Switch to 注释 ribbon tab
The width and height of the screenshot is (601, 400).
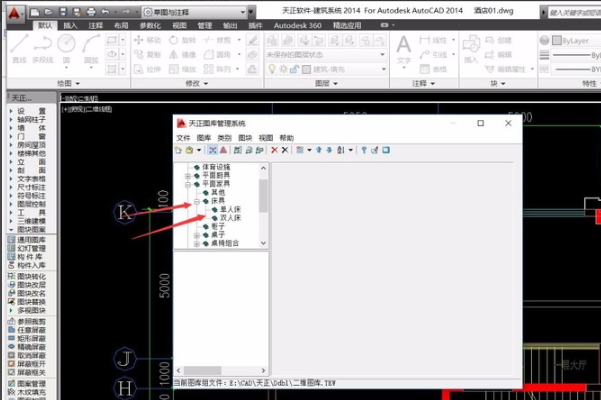(95, 26)
